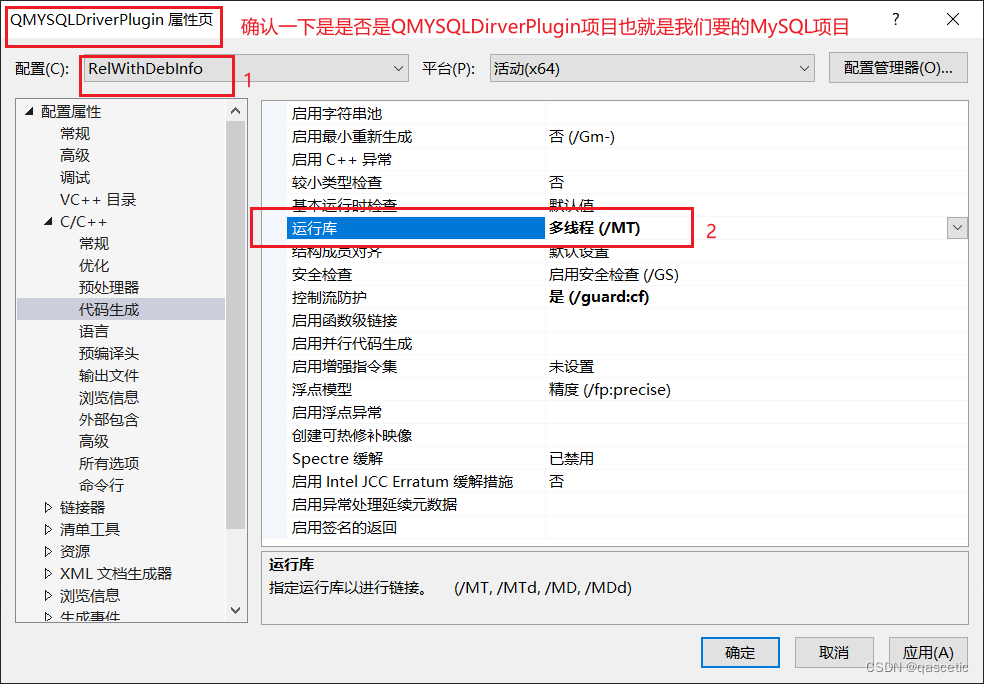Click the 已禁用 value for Spectre
The image size is (984, 684).
tap(571, 459)
